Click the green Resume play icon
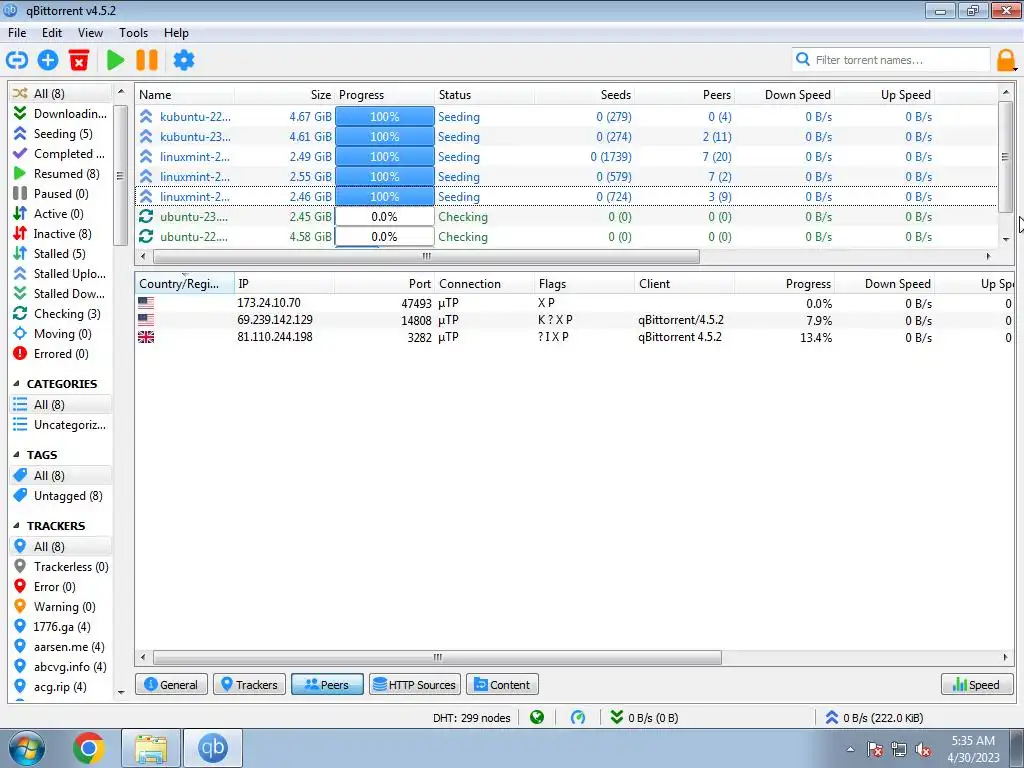The height and width of the screenshot is (768, 1024). point(116,60)
